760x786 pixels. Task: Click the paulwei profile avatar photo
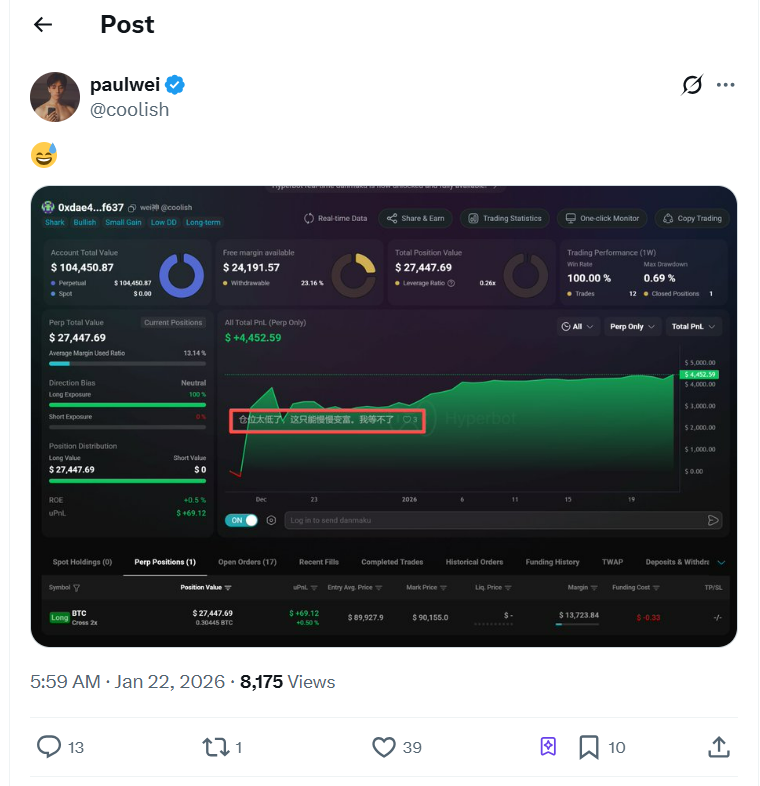tap(54, 97)
